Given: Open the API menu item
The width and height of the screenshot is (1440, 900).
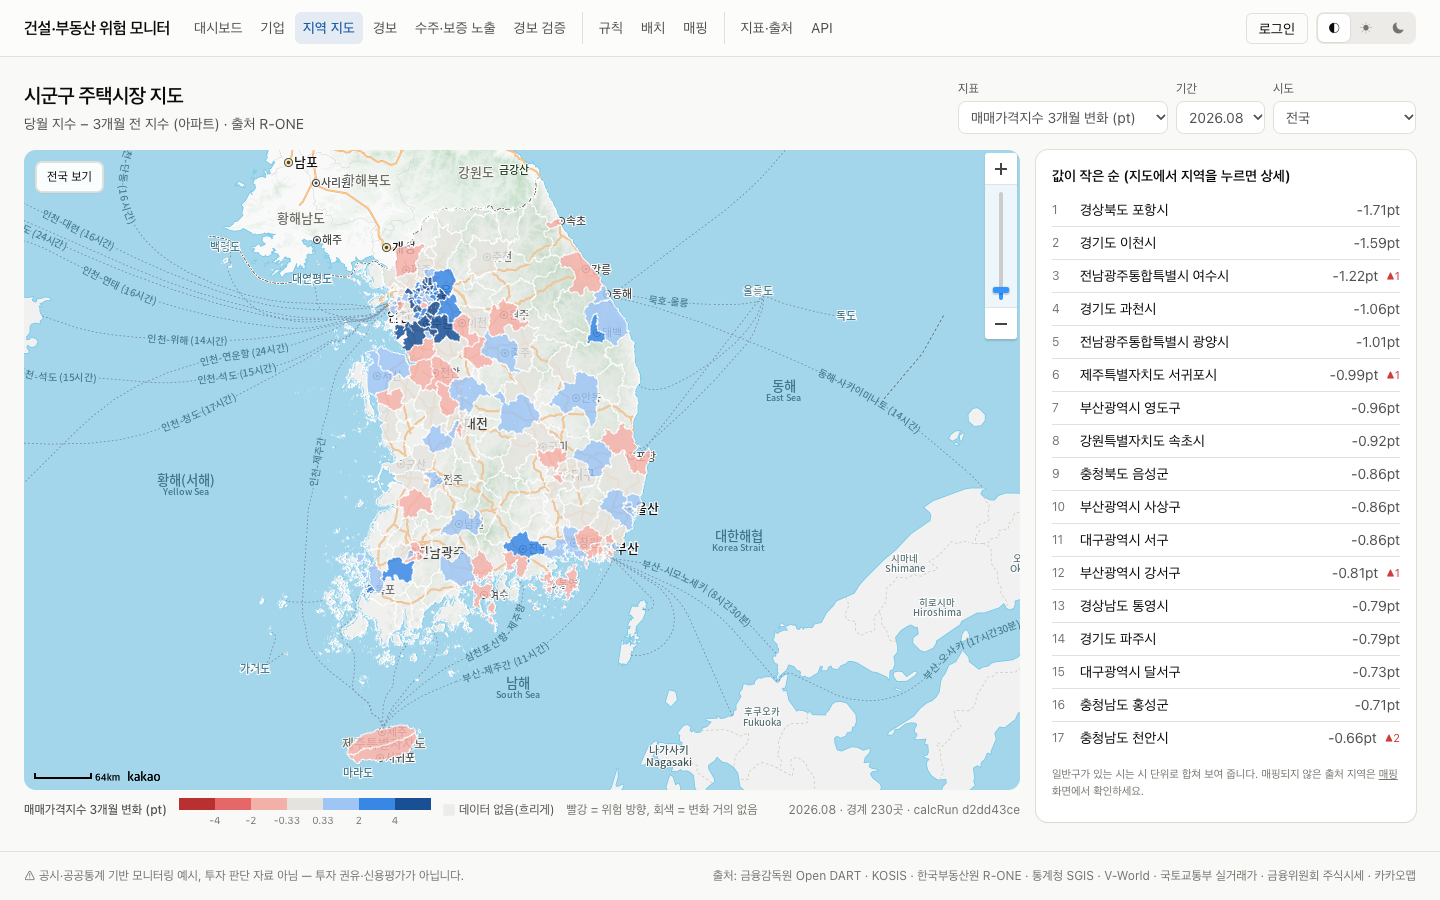Looking at the screenshot, I should coord(822,28).
